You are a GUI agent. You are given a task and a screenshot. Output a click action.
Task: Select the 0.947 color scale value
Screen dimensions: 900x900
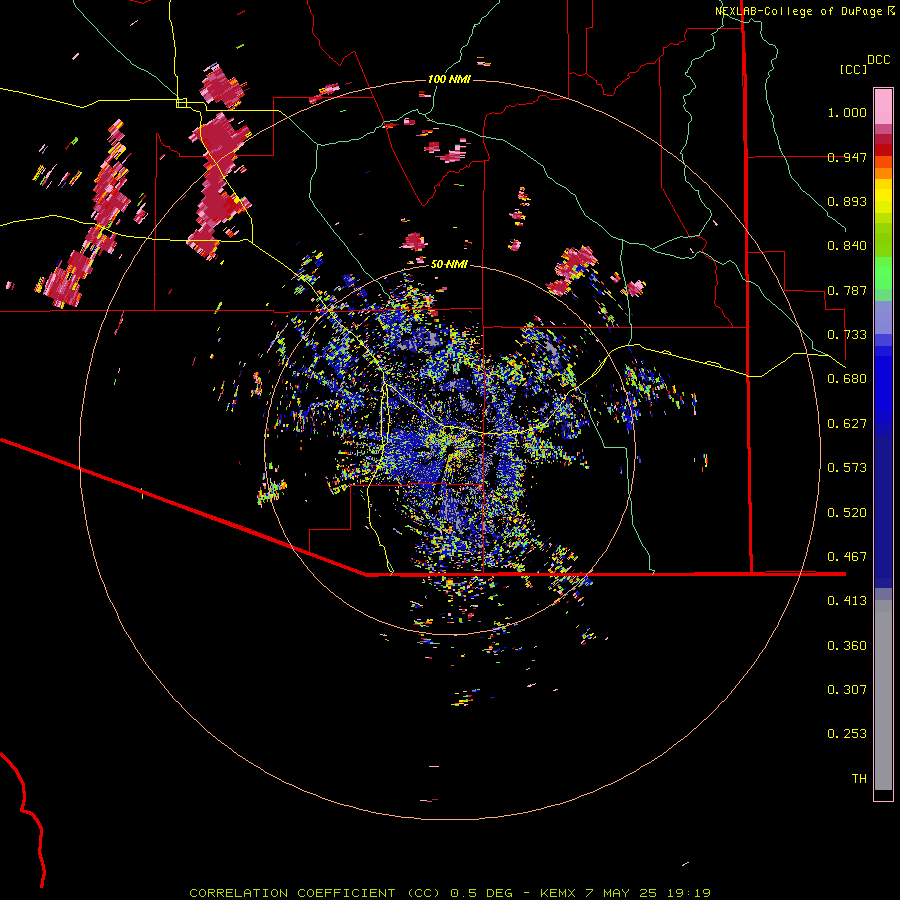click(x=847, y=157)
